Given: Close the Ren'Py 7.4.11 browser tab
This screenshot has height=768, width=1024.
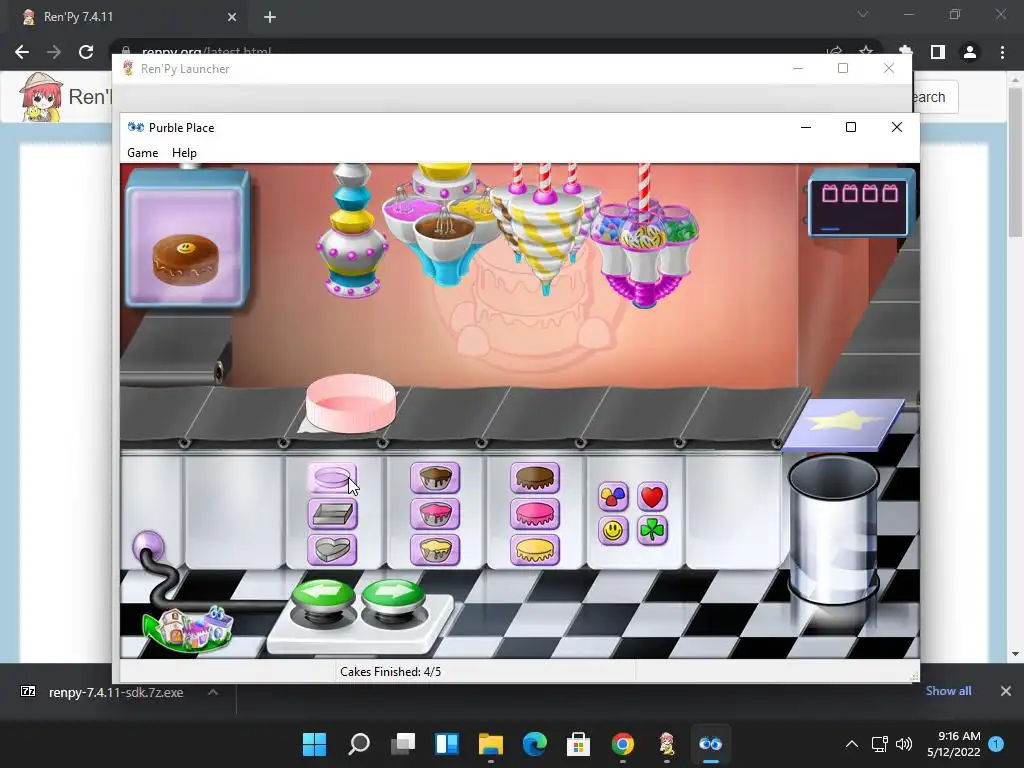Looking at the screenshot, I should coord(232,17).
